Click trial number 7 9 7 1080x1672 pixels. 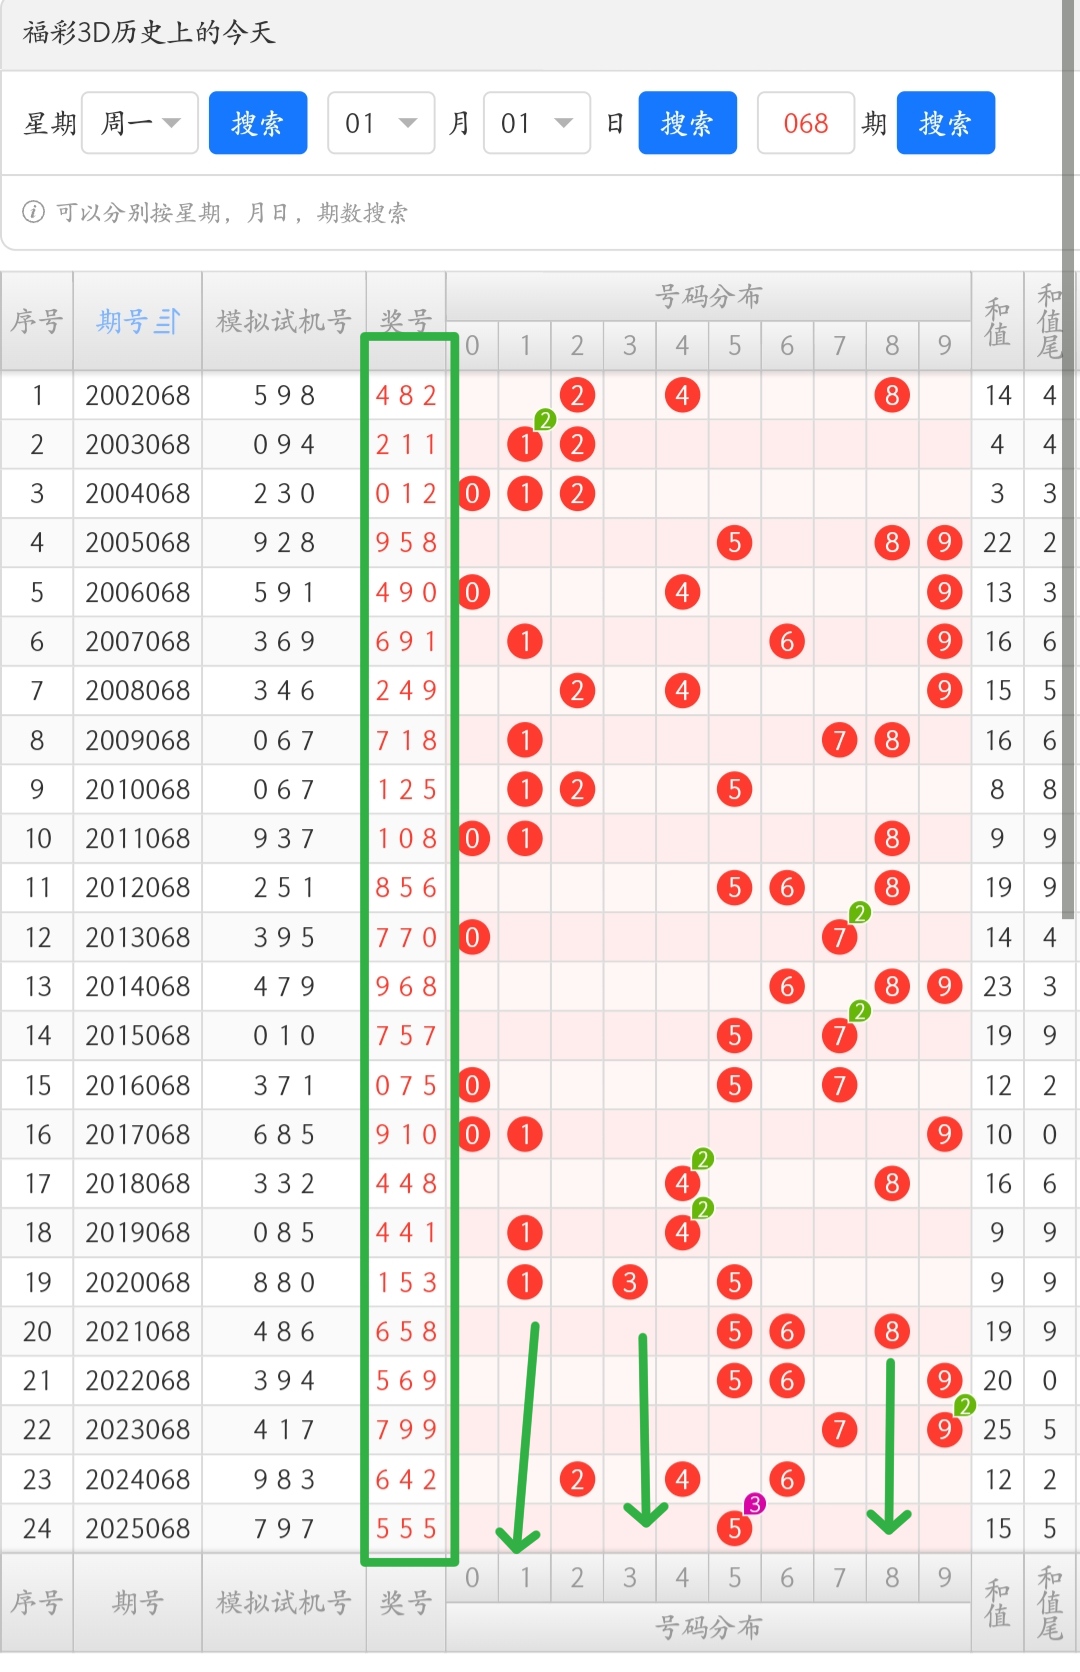pyautogui.click(x=284, y=1529)
